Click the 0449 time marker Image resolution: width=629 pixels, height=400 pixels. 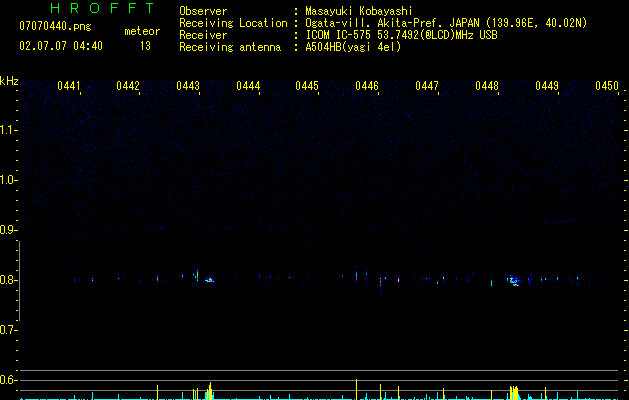[547, 86]
